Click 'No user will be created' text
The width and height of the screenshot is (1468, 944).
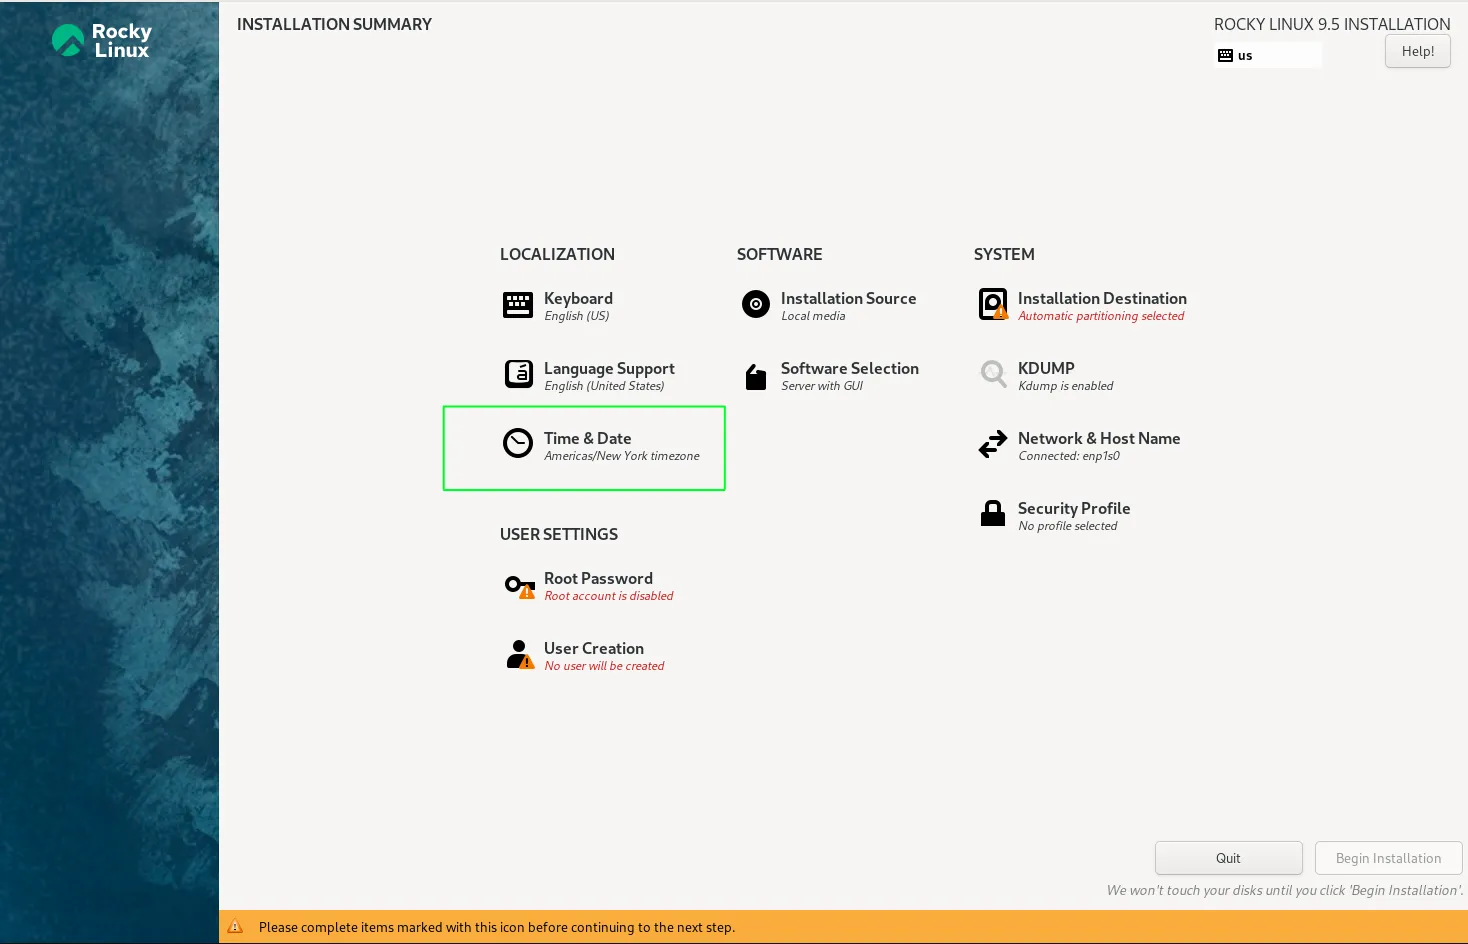pos(604,666)
